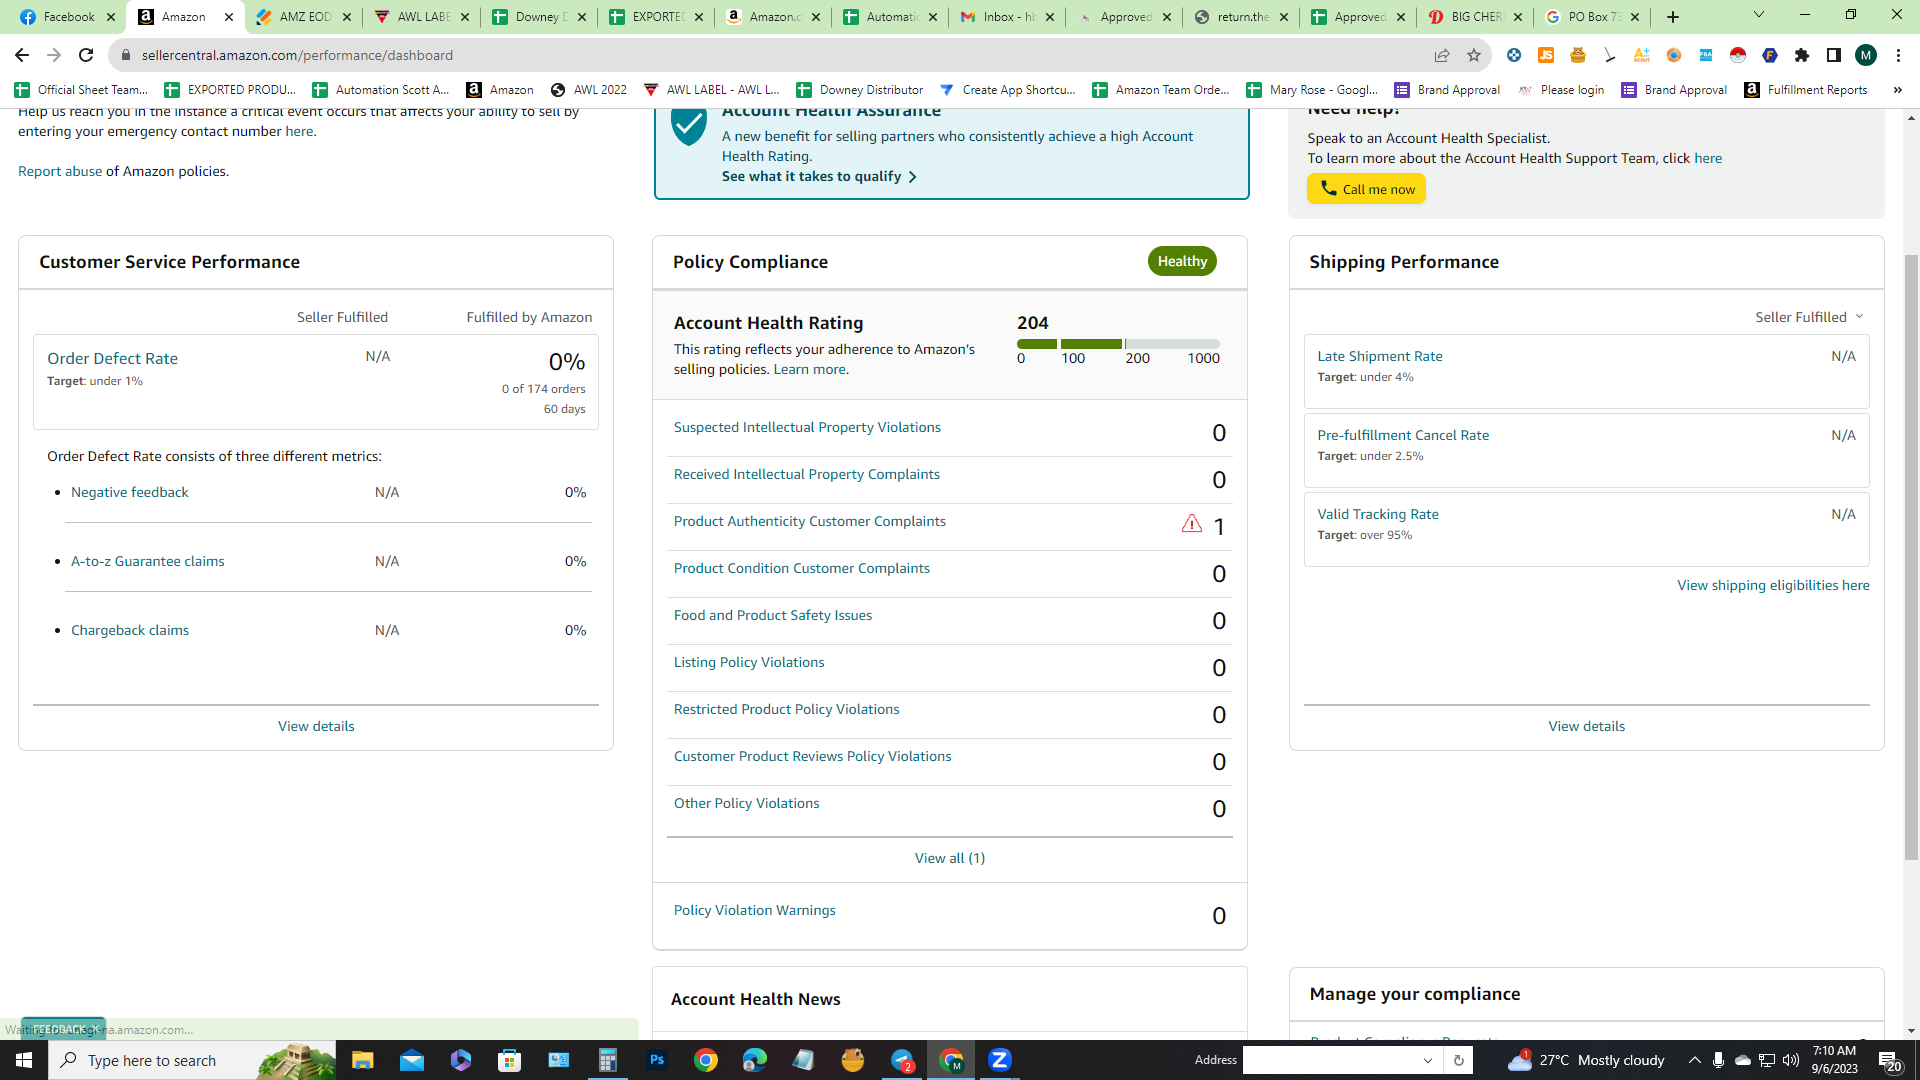Viewport: 1920px width, 1080px height.
Task: Expand the Seller Fulfilled shipping dropdown
Action: coord(1809,317)
